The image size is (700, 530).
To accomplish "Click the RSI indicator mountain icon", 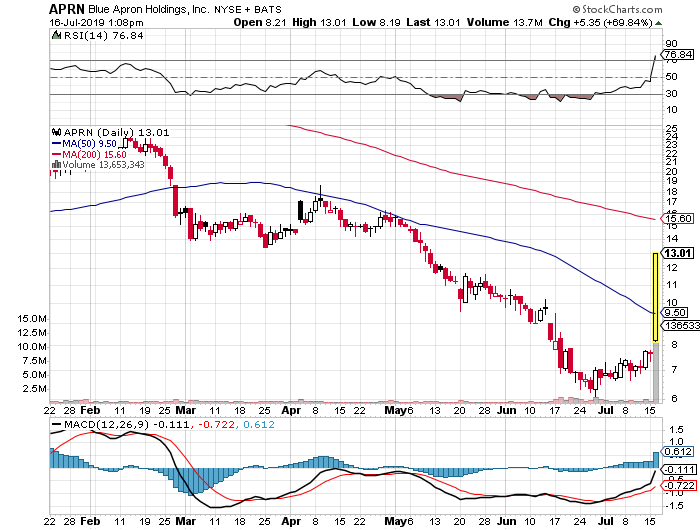I will [56, 35].
